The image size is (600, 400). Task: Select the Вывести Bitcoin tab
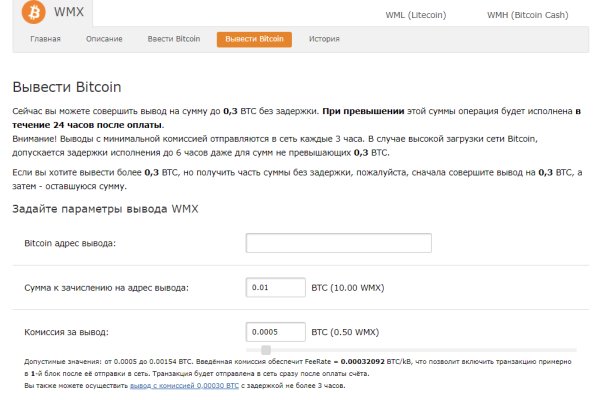tap(254, 39)
